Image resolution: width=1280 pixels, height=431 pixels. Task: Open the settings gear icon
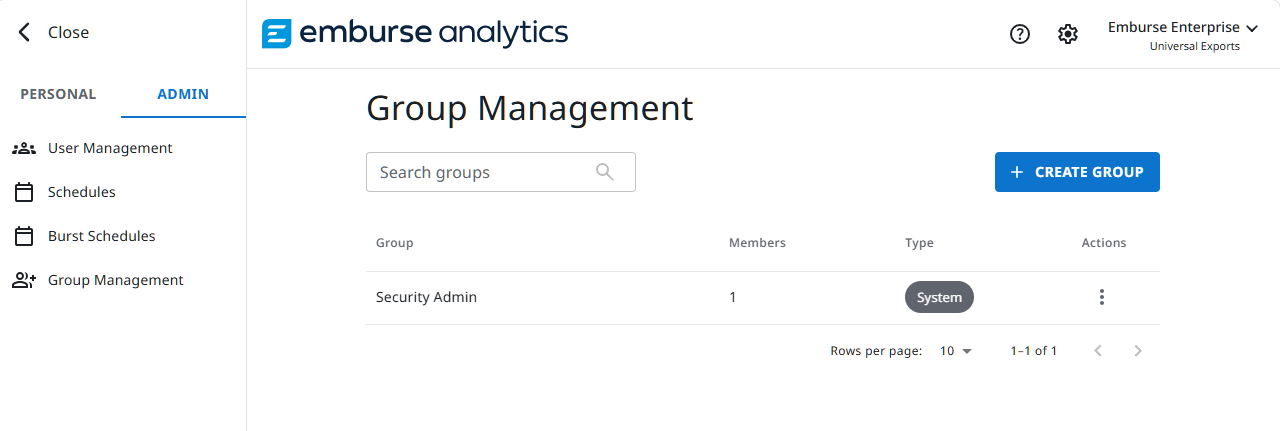click(1068, 34)
